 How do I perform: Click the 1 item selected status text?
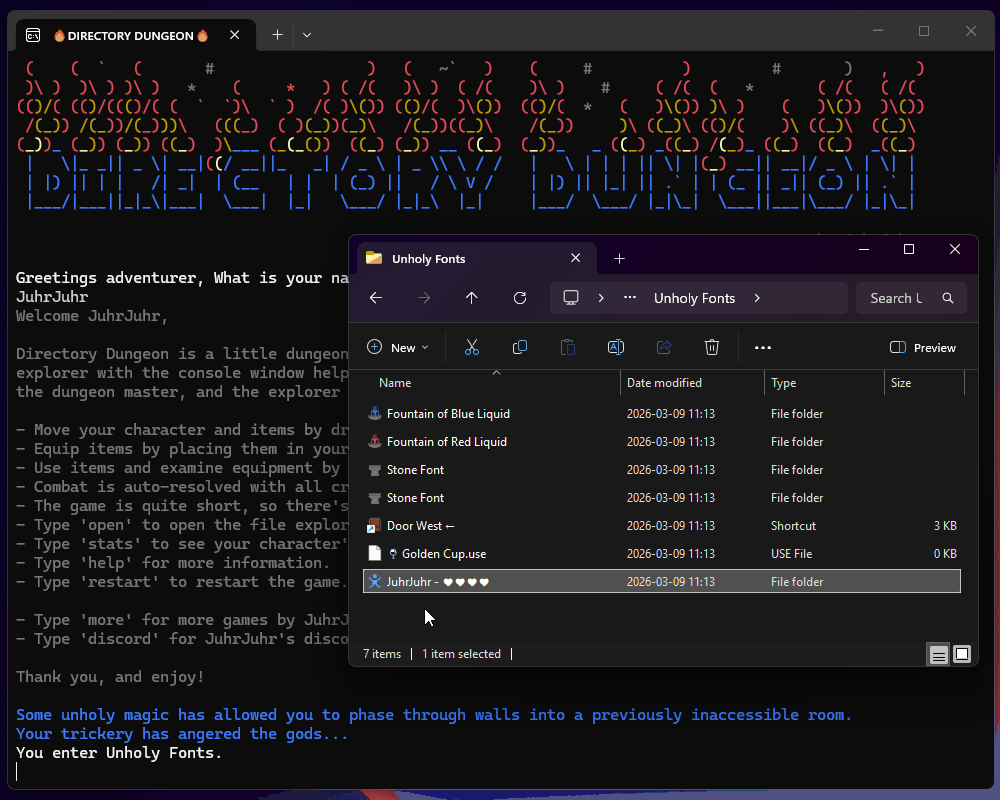(461, 654)
